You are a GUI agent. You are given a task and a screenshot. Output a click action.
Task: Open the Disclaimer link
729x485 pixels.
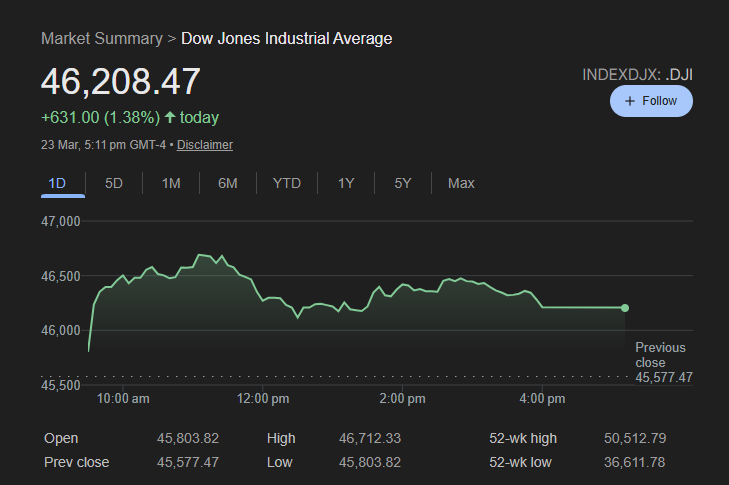[x=205, y=145]
